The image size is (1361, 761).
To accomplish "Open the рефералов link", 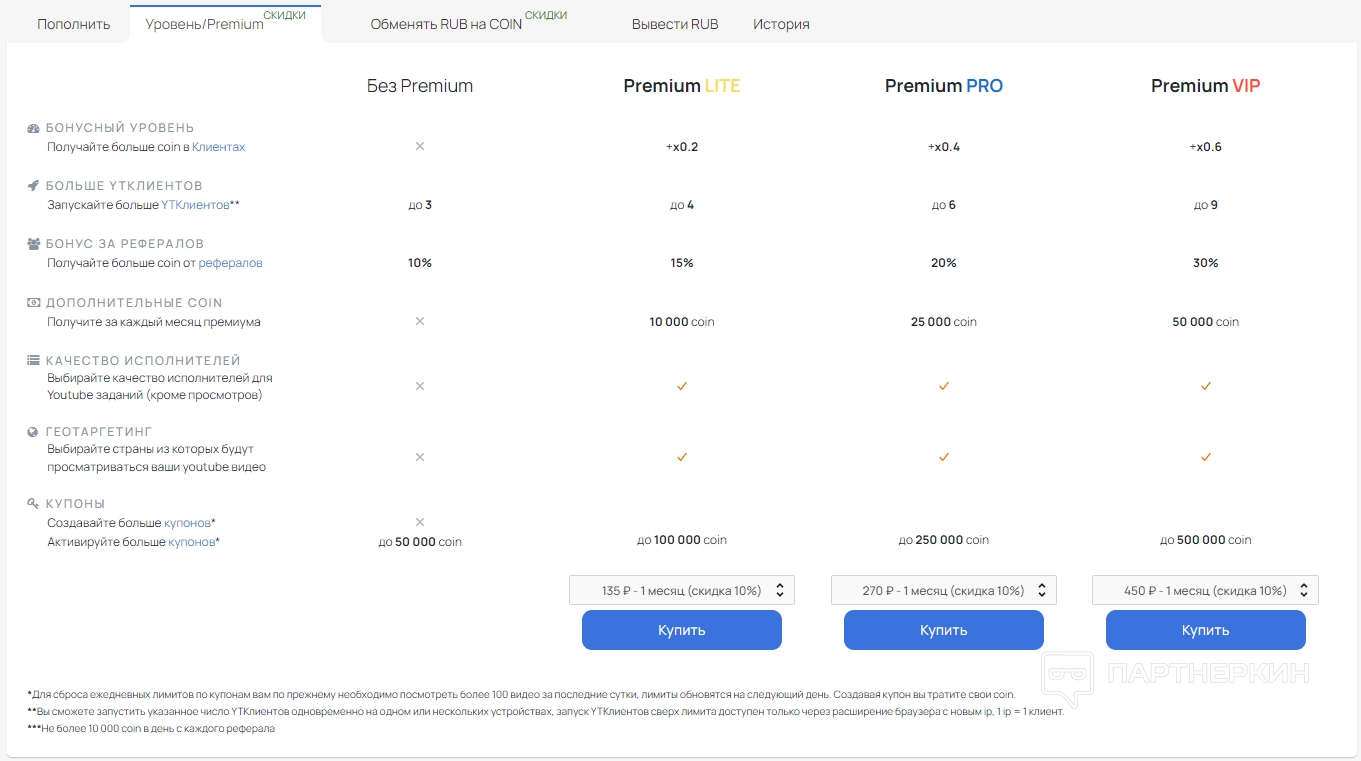I will 230,263.
